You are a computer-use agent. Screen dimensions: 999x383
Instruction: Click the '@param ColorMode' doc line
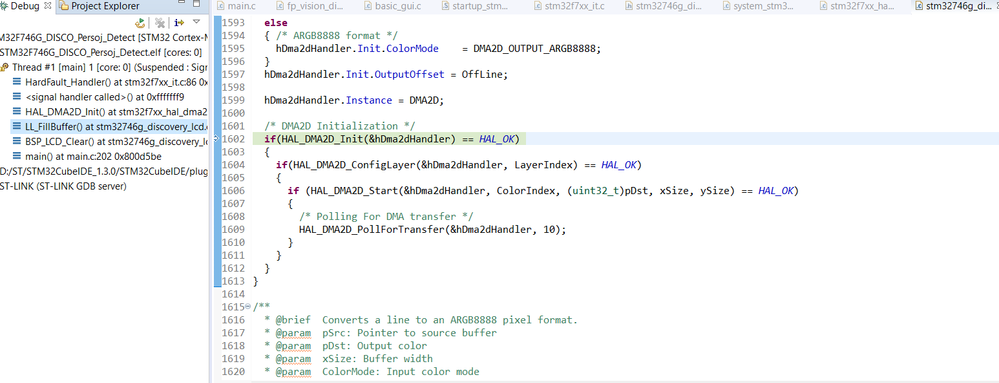tap(371, 372)
